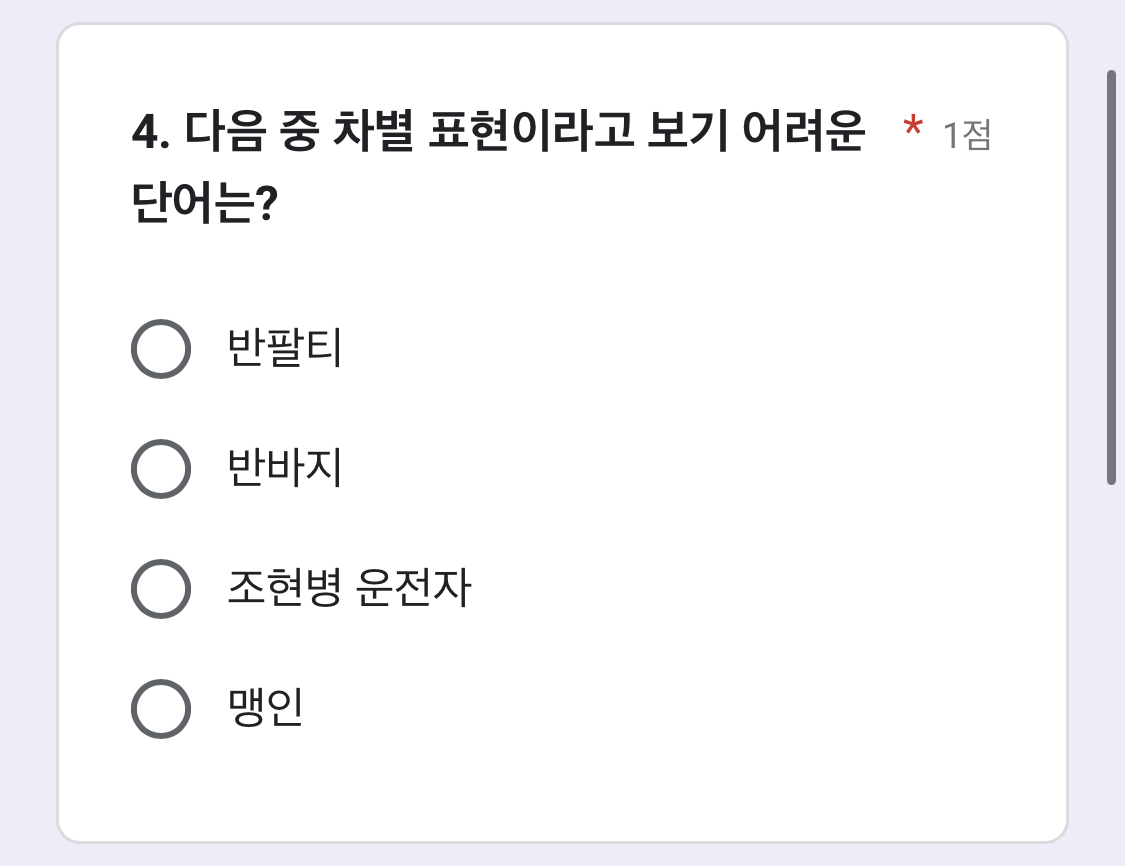Click blank card space right of 맹인
The width and height of the screenshot is (1125, 866).
pyautogui.click(x=700, y=709)
